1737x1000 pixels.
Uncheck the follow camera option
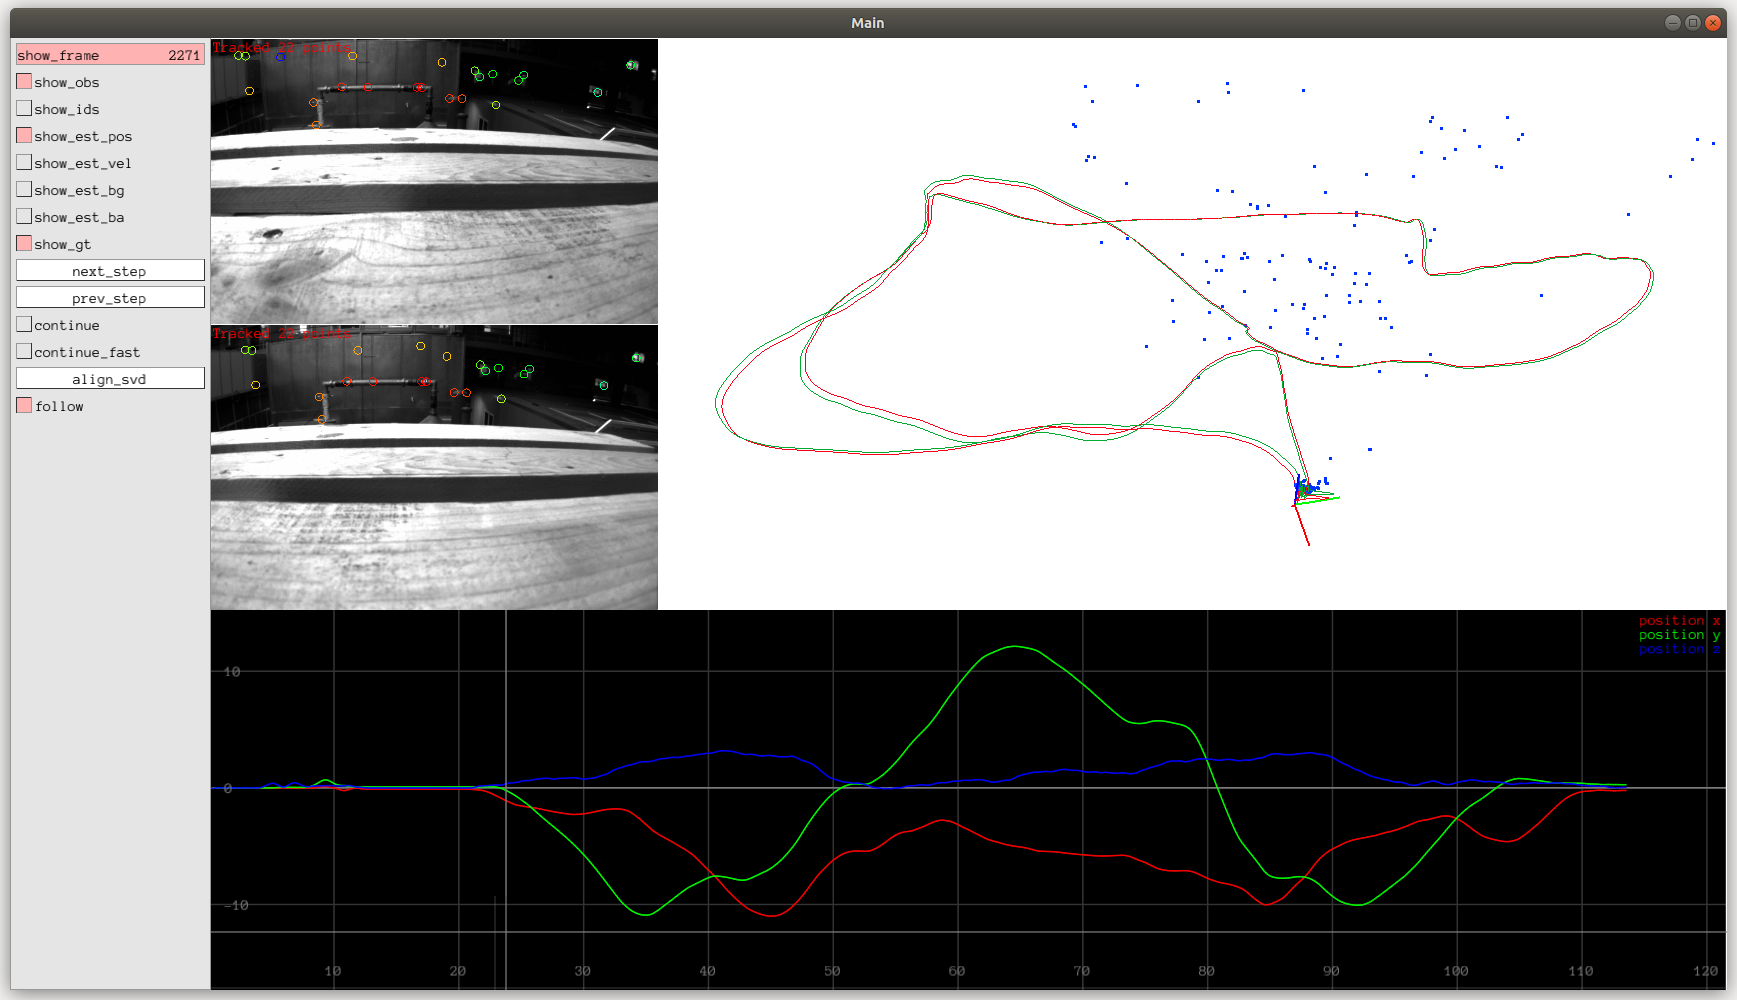pyautogui.click(x=25, y=405)
